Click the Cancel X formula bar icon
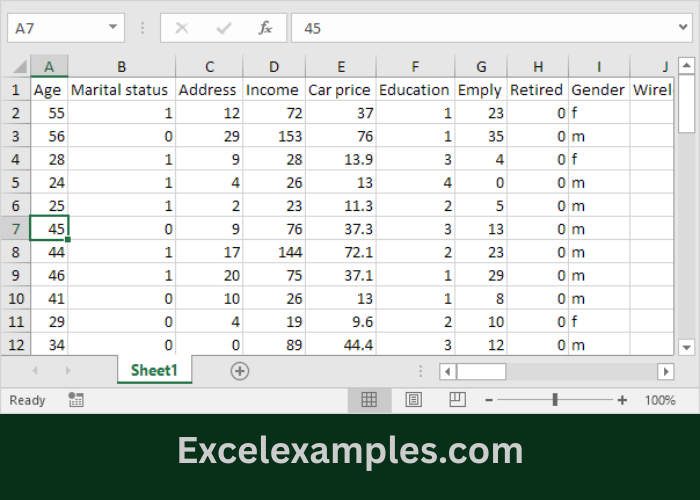 [182, 28]
